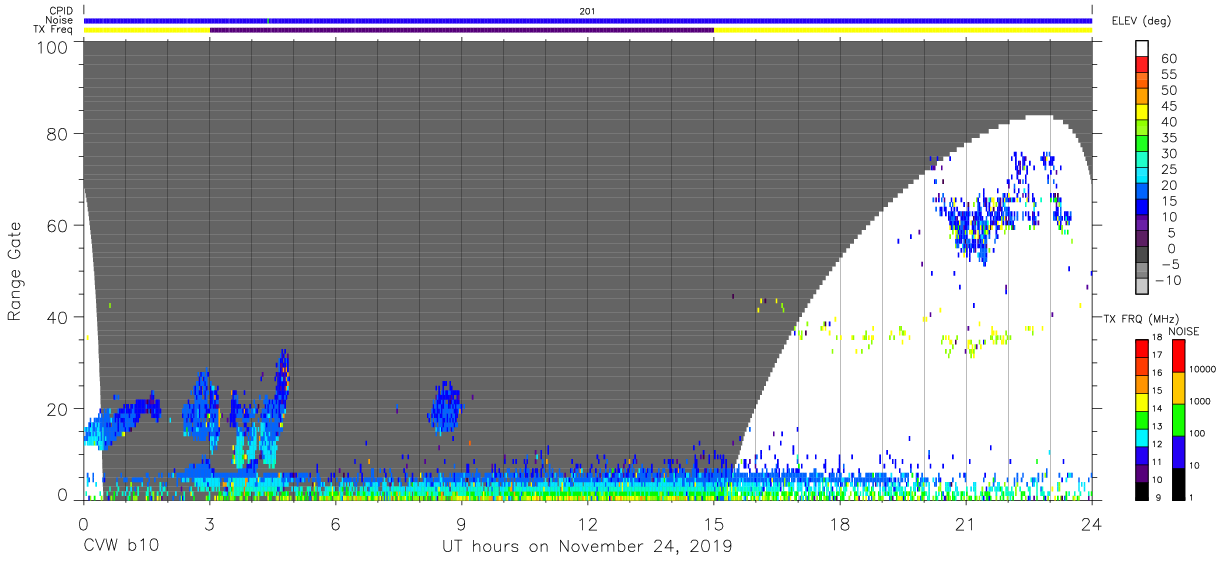Click the x-axis tick label '9'
This screenshot has height=567, width=1228.
point(461,523)
